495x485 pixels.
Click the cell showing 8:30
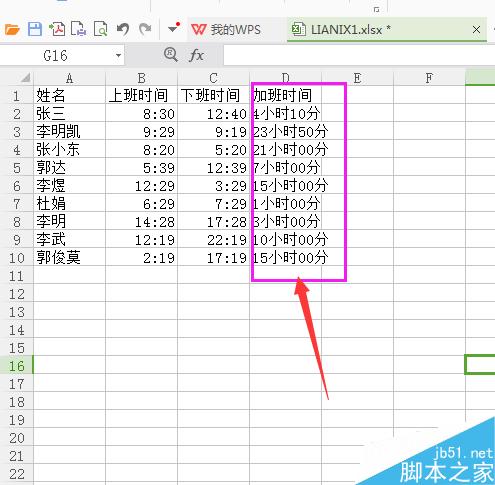coord(142,113)
